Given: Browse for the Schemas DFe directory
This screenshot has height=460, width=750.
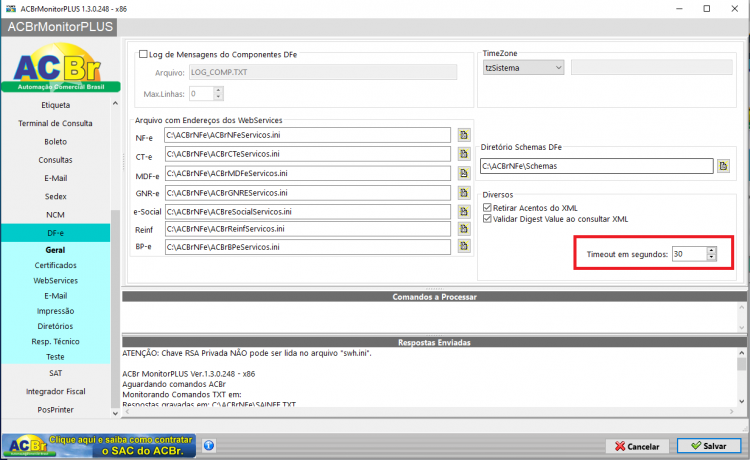Looking at the screenshot, I should [x=723, y=166].
